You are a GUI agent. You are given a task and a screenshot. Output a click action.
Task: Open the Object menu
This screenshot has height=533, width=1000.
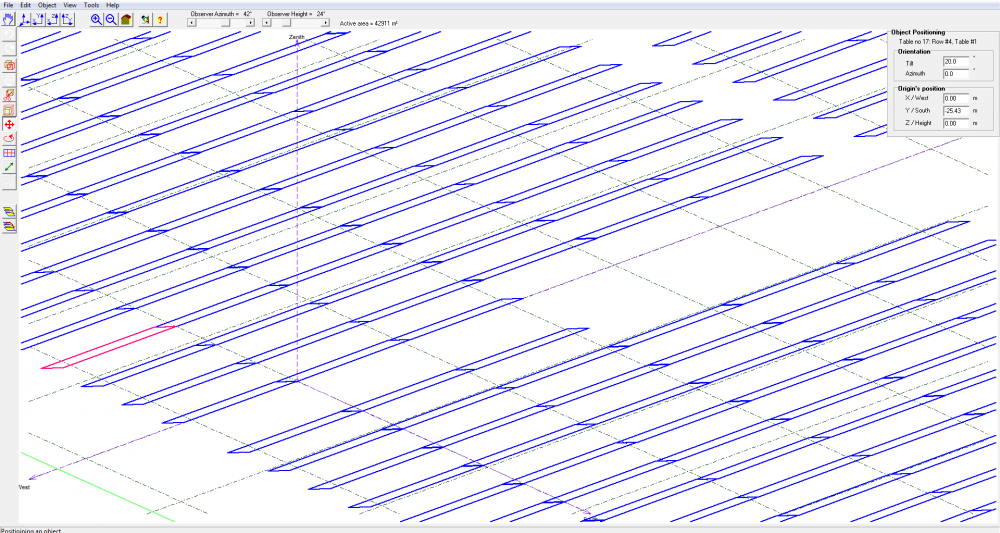pos(47,5)
